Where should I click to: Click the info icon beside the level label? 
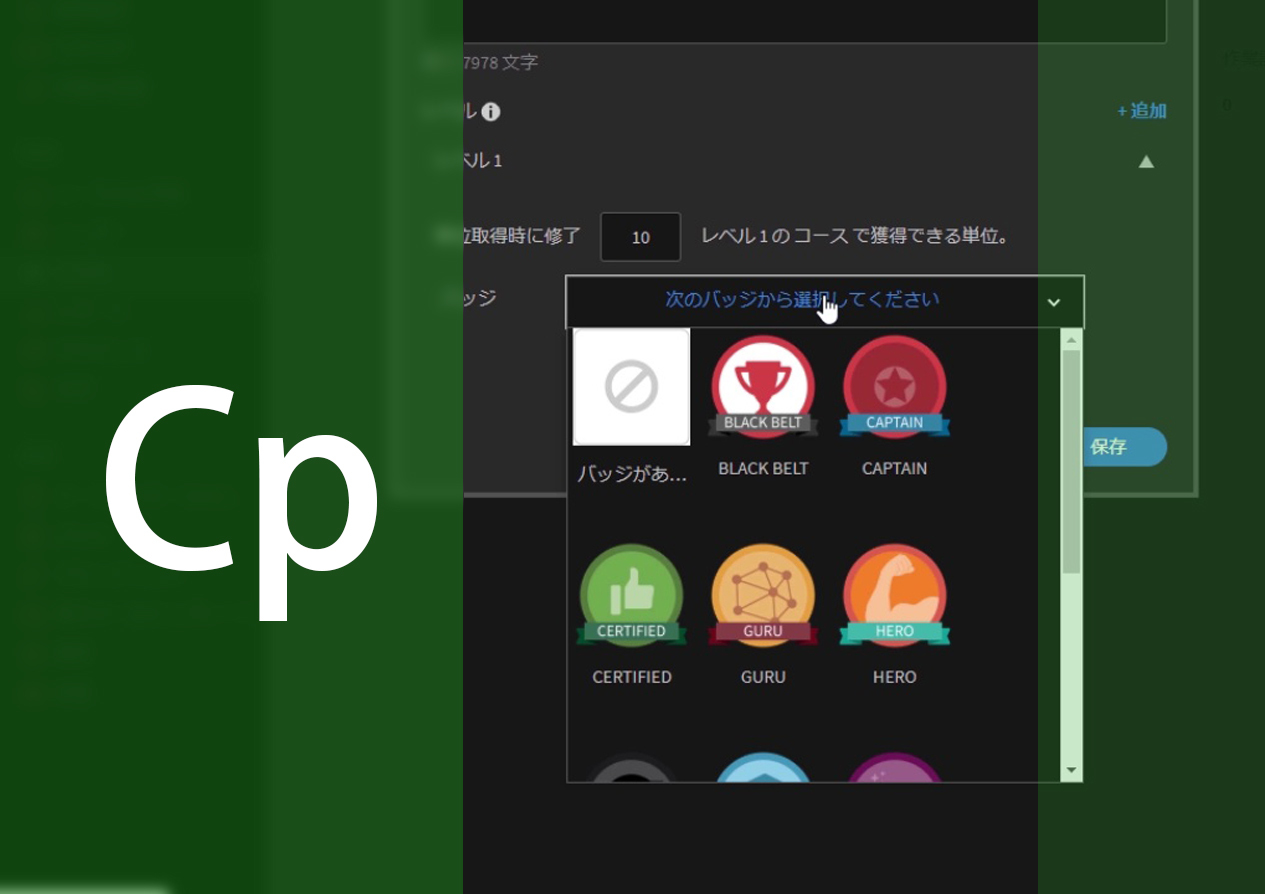click(490, 112)
